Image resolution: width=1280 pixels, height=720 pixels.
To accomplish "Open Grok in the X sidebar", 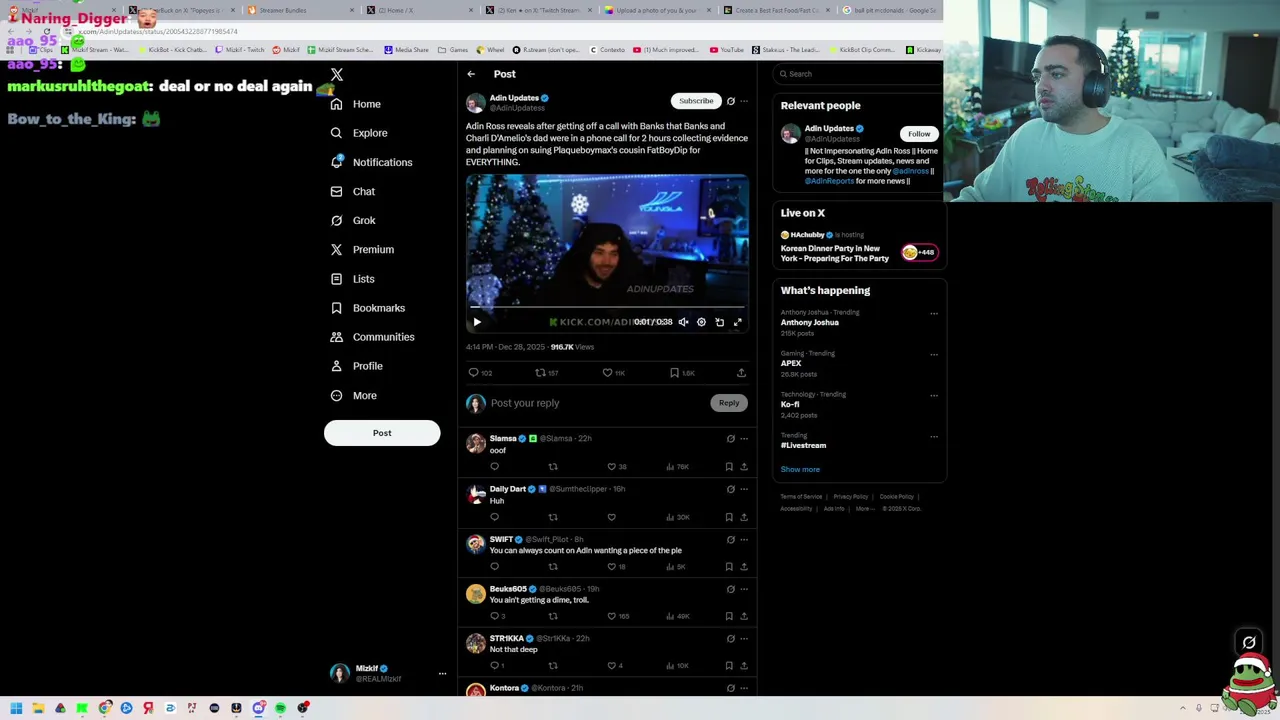I will (x=352, y=220).
